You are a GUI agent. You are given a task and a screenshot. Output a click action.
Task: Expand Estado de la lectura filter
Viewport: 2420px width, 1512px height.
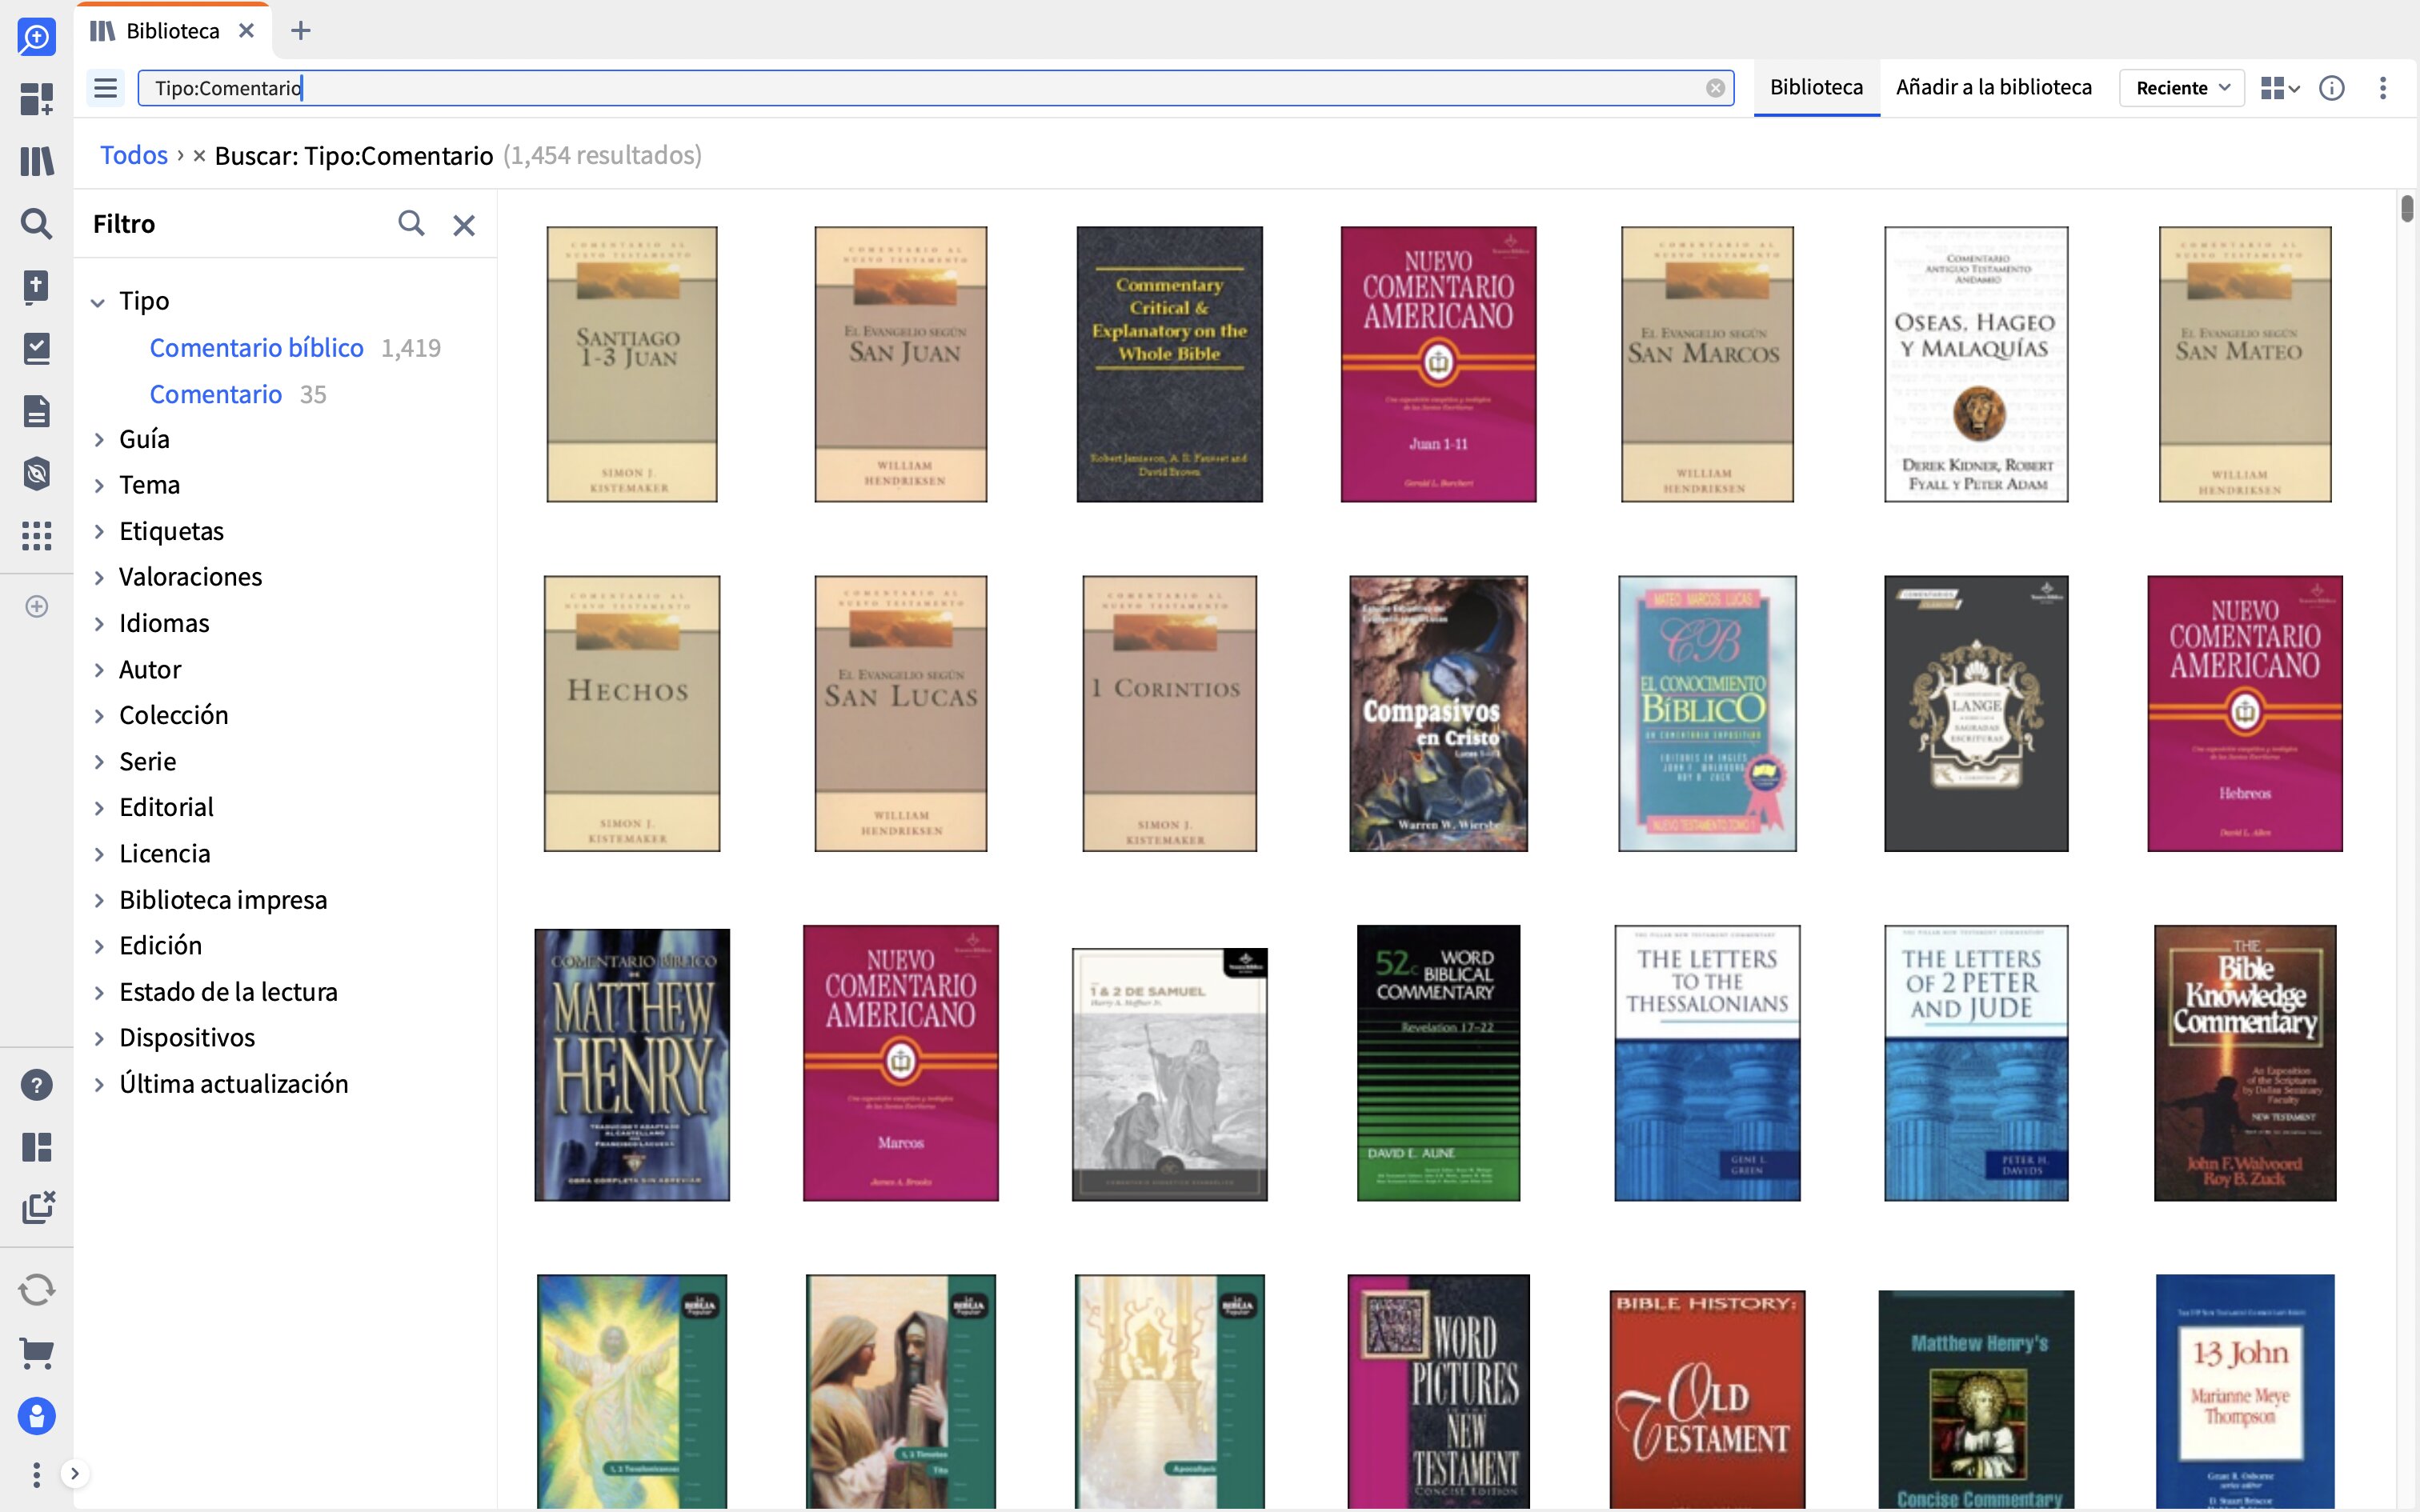[x=99, y=992]
